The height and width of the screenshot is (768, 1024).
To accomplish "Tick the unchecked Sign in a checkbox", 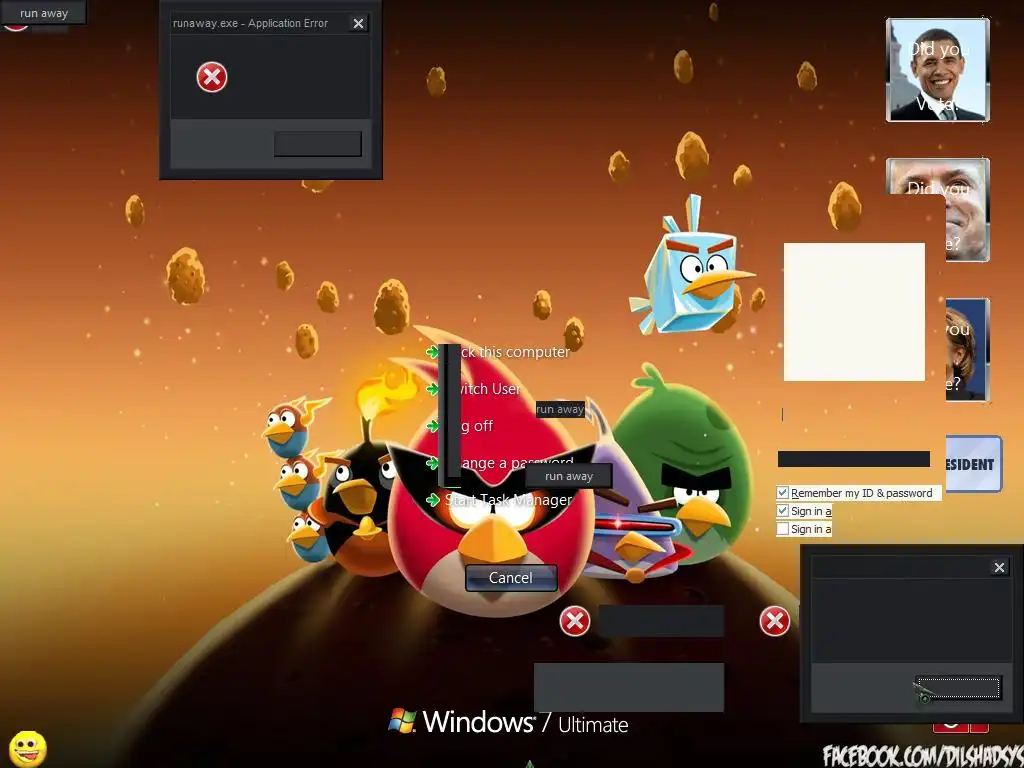I will pos(782,529).
